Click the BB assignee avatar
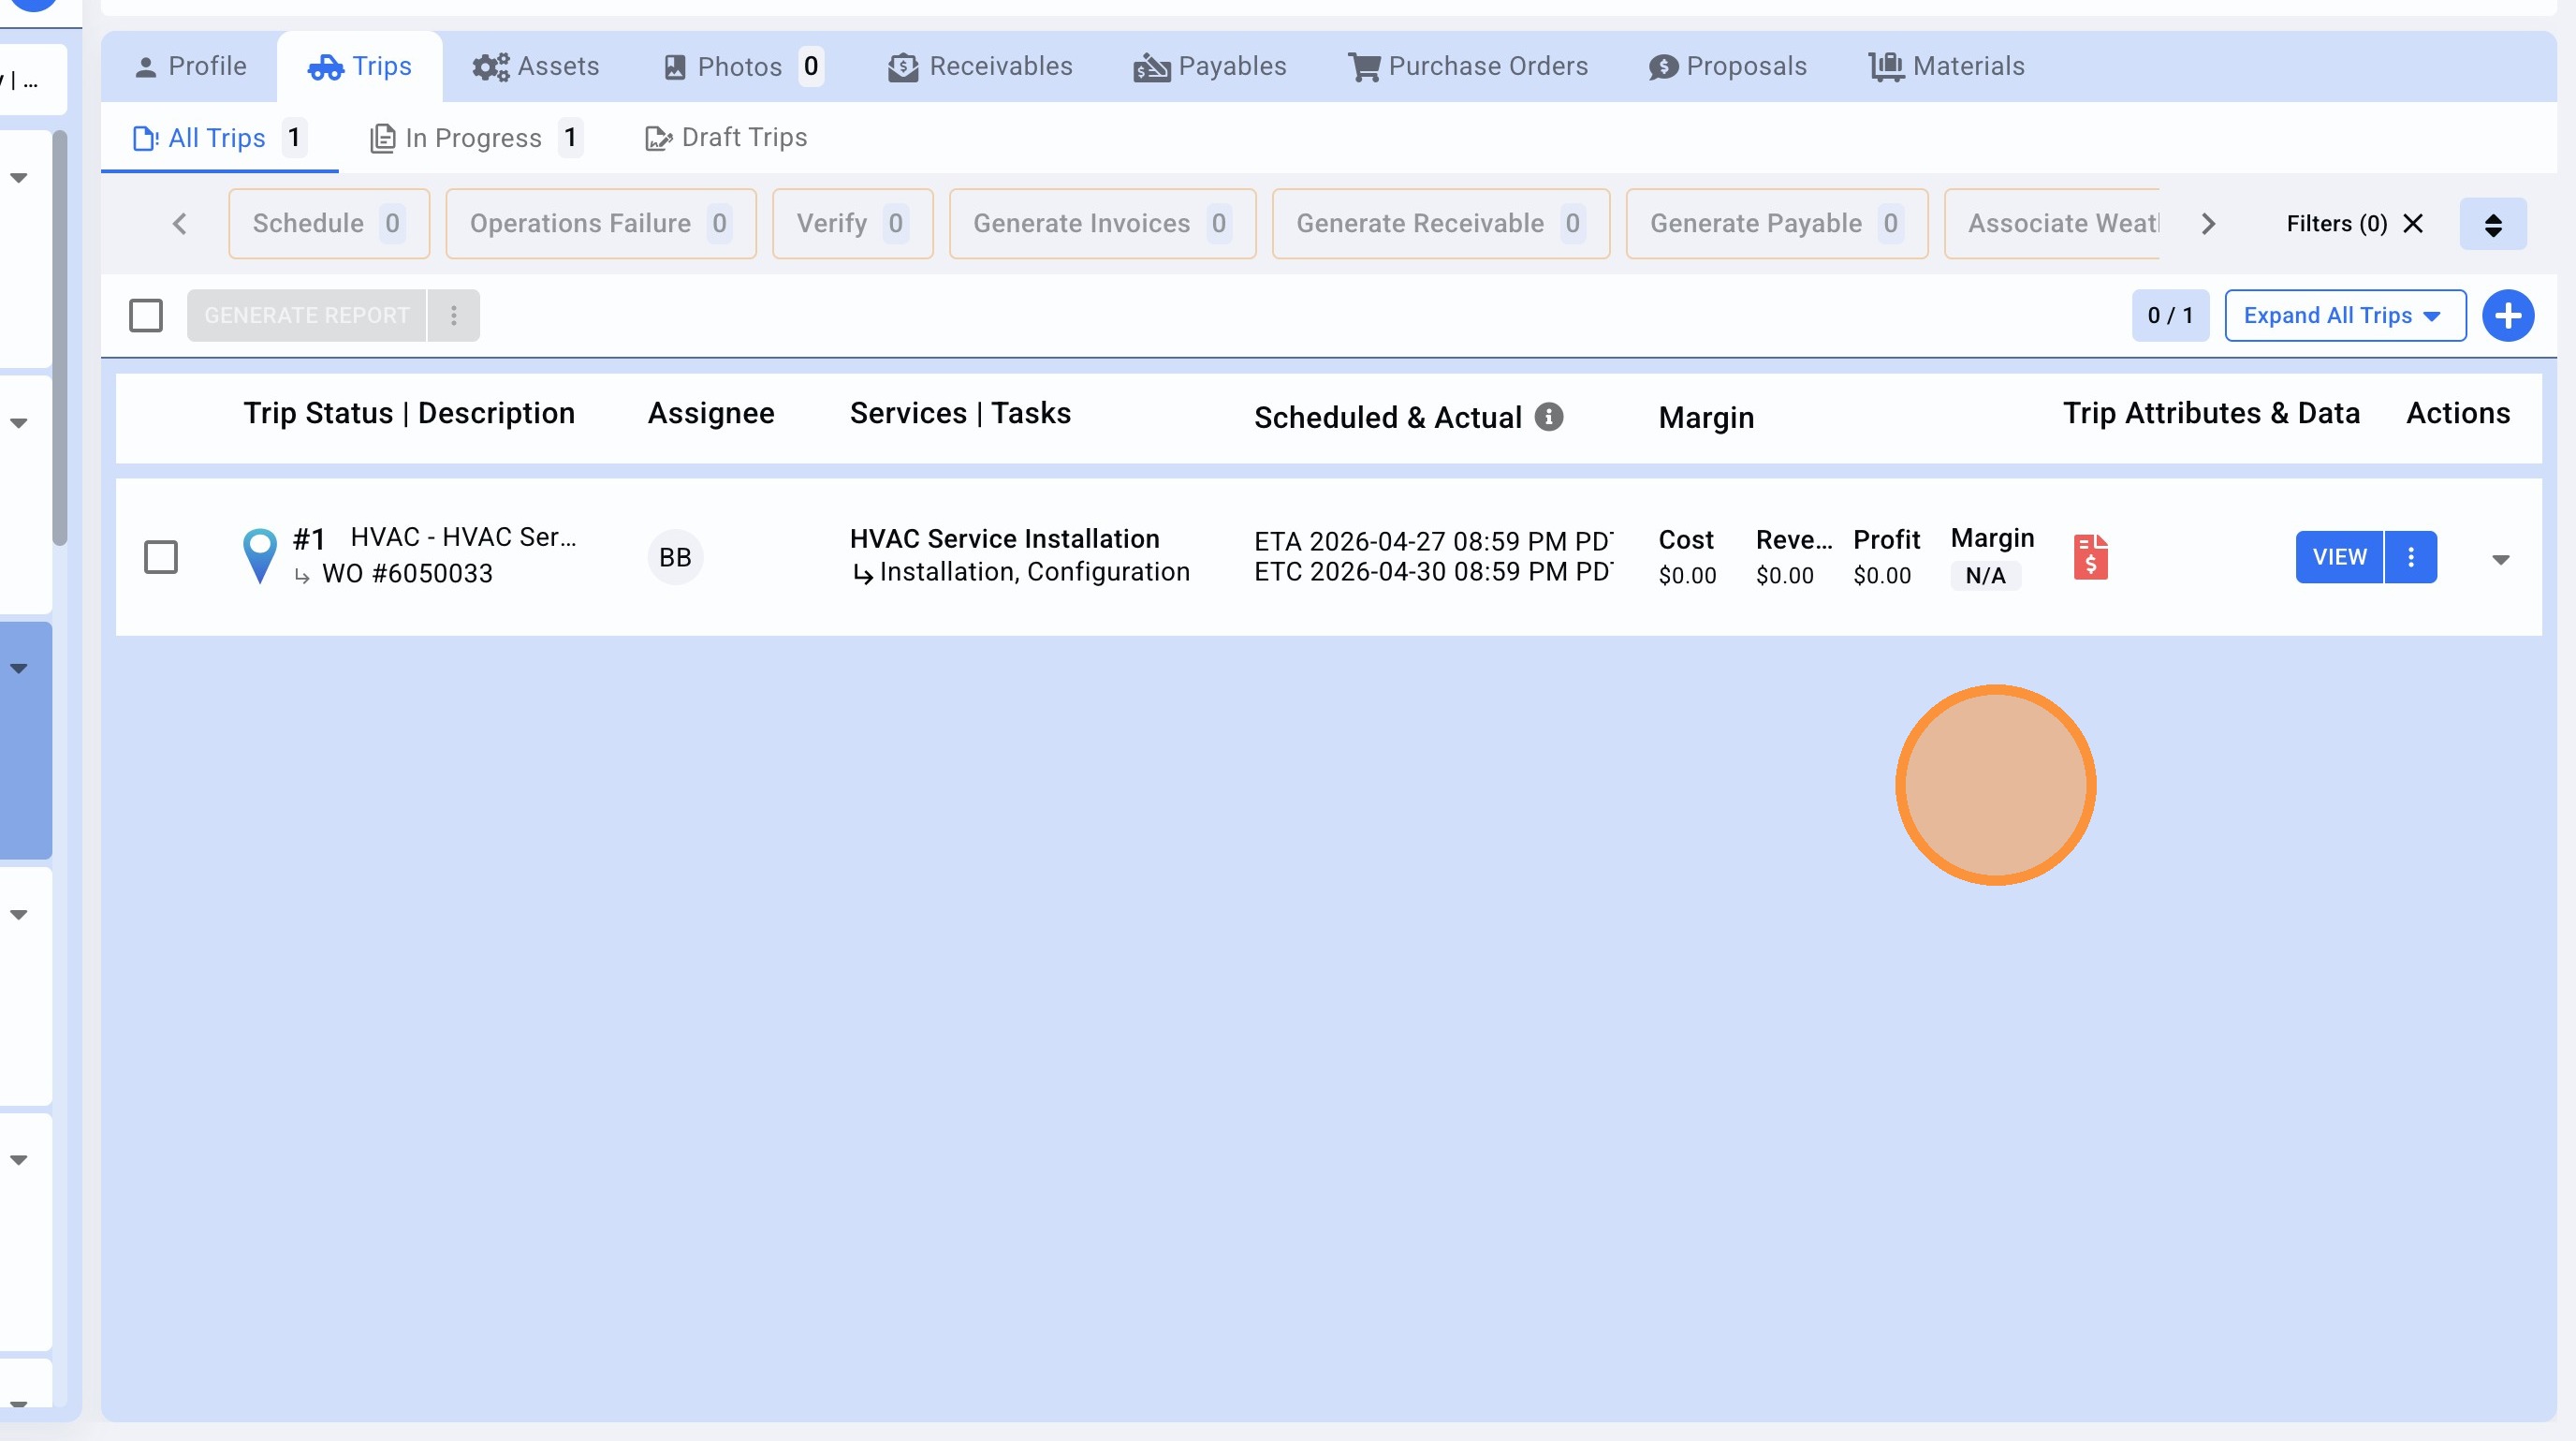Screen dimensions: 2576x1441 tap(675, 557)
